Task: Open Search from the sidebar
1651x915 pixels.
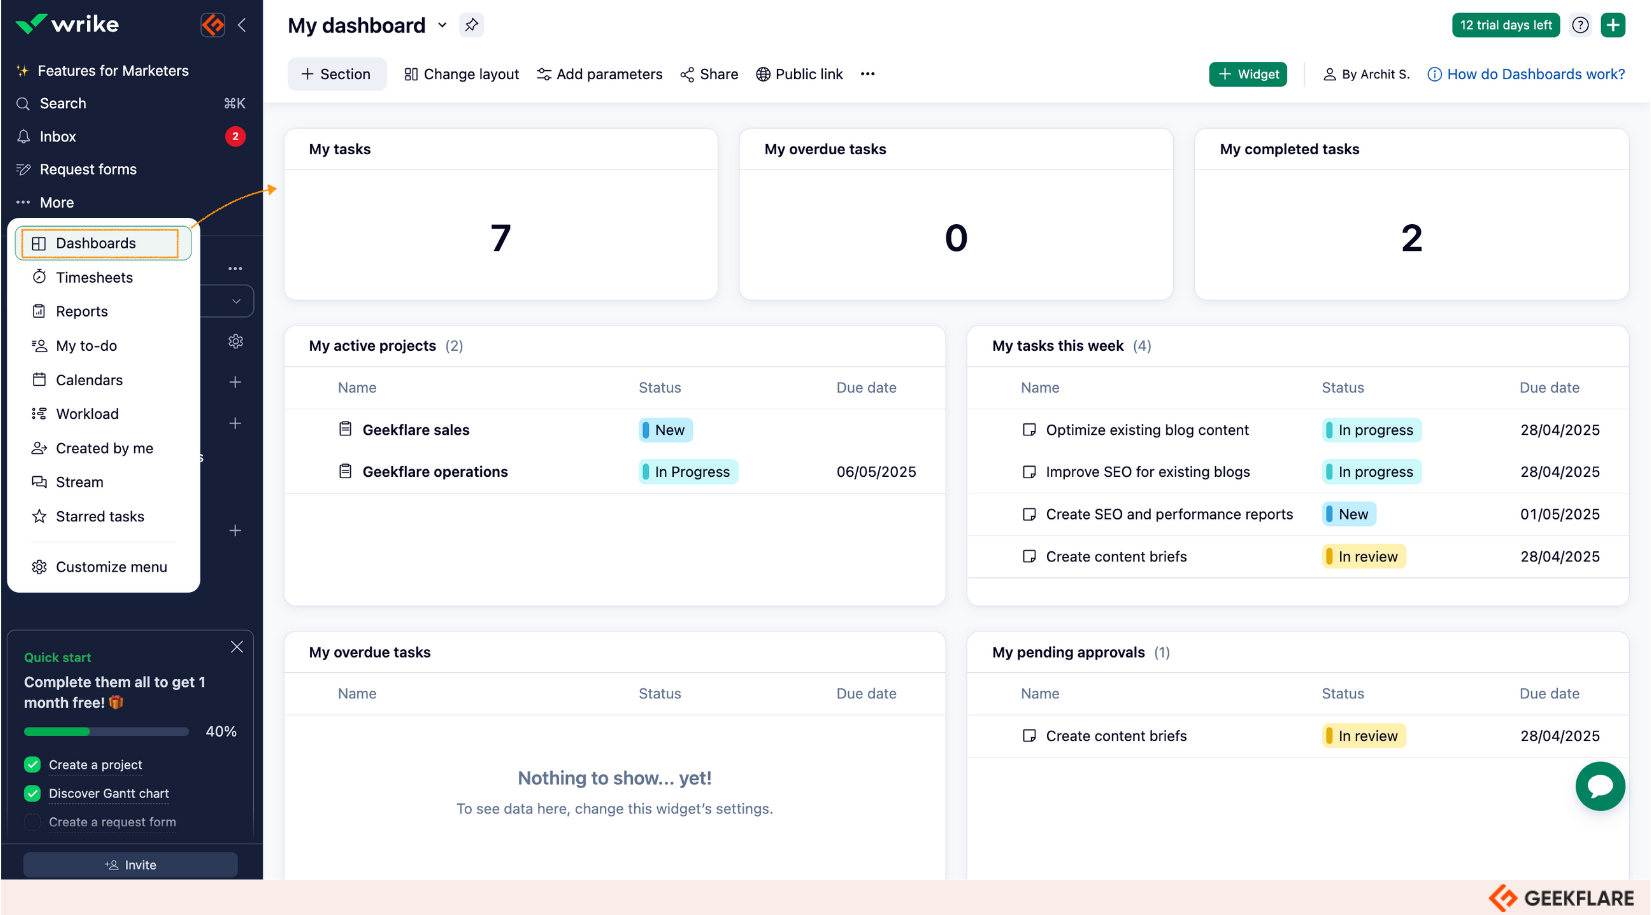Action: [x=63, y=103]
